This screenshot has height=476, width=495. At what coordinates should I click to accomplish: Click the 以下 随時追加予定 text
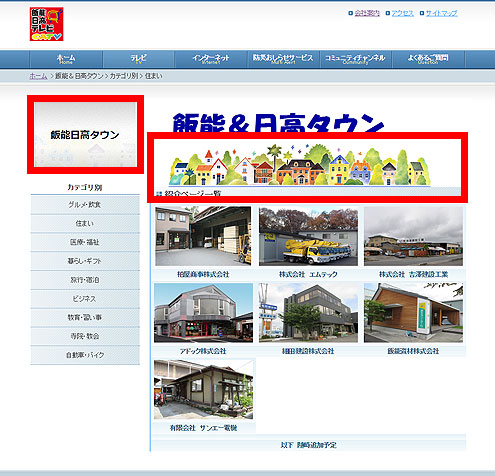309,445
